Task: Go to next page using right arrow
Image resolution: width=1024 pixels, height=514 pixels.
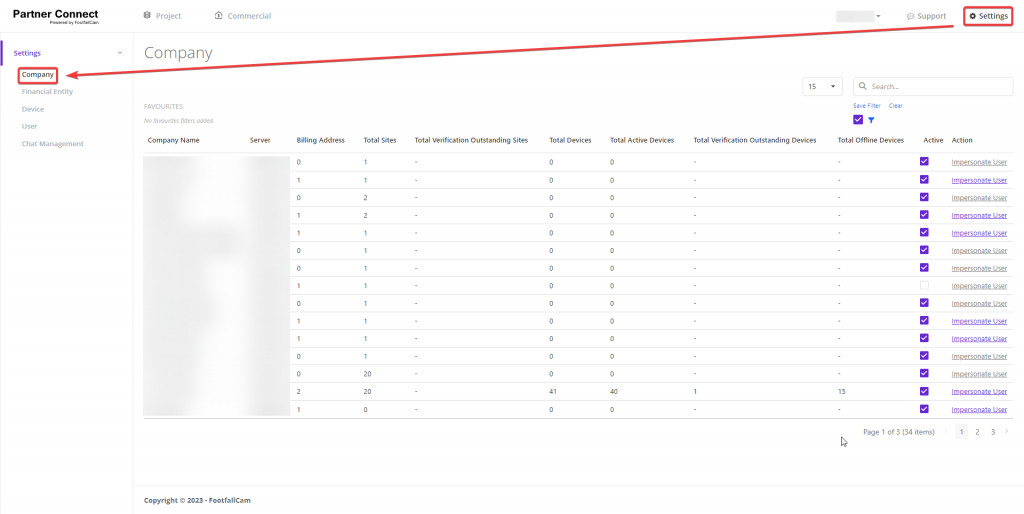Action: point(1006,432)
